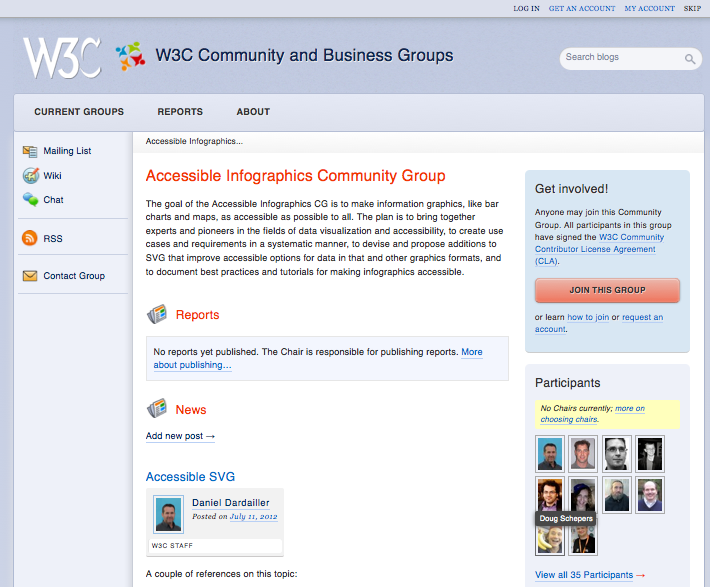The height and width of the screenshot is (587, 710).
Task: Select the About navigation item
Action: (253, 112)
